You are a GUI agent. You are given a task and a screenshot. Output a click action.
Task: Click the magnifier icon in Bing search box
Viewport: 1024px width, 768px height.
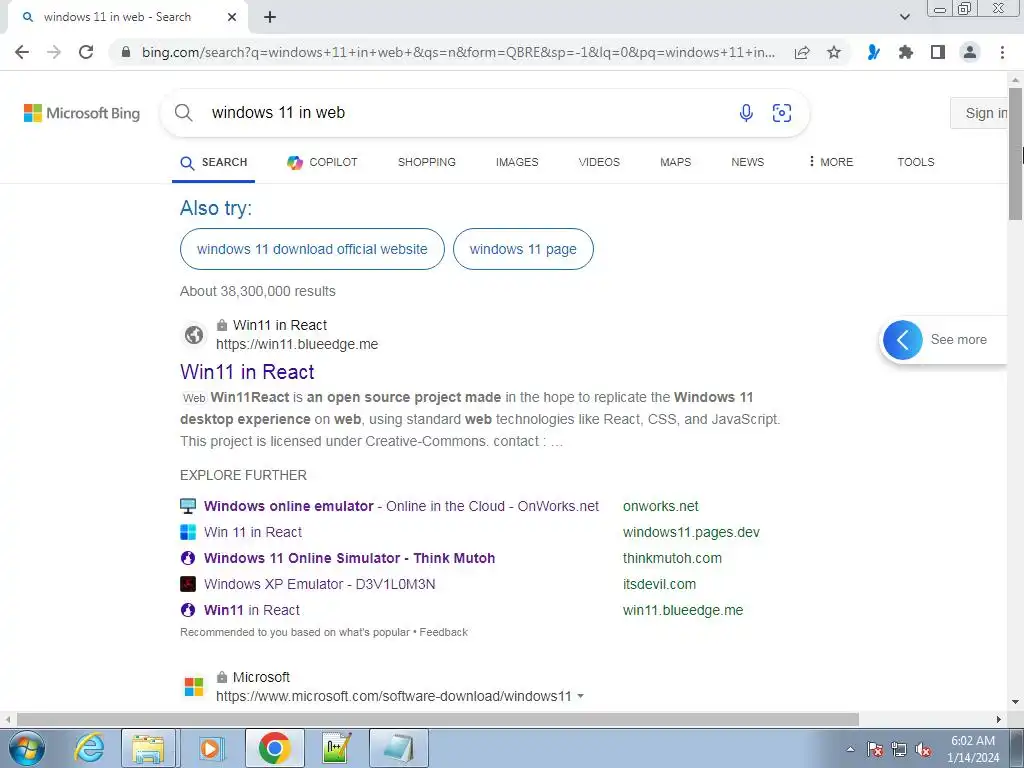184,113
